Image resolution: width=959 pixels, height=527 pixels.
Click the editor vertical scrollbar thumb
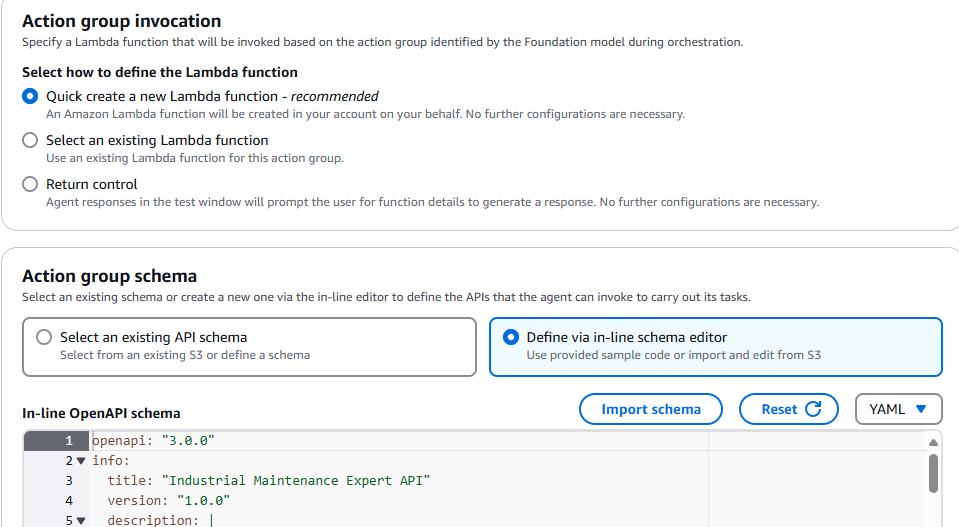933,473
